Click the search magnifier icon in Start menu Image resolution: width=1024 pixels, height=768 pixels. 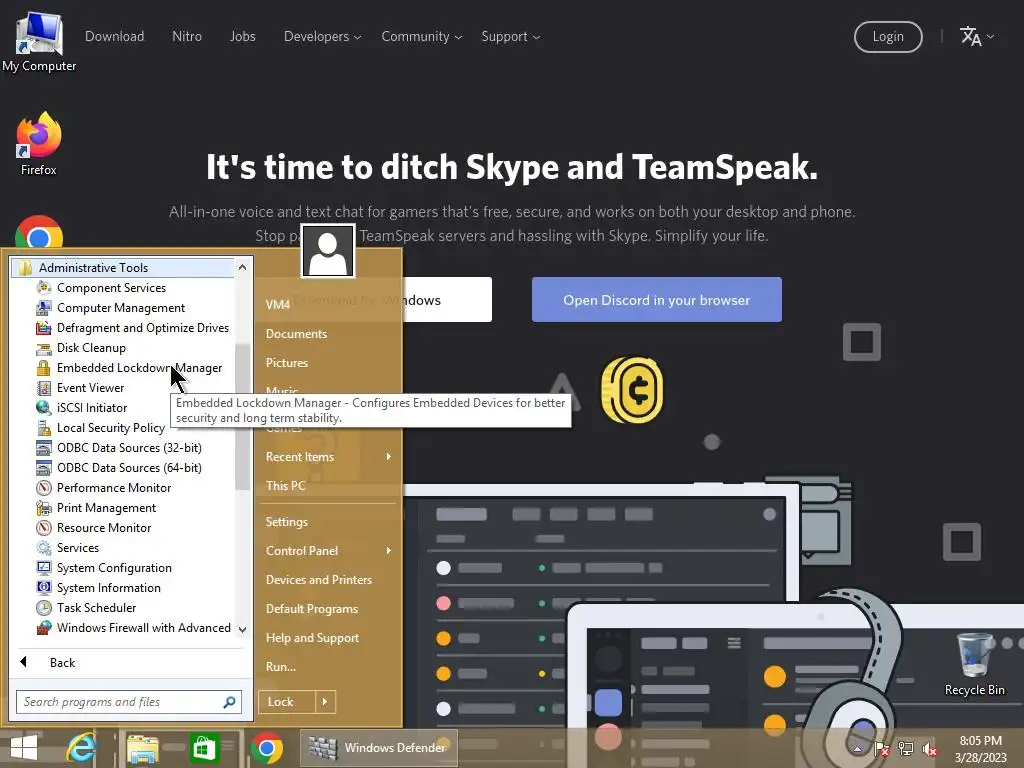(x=229, y=702)
